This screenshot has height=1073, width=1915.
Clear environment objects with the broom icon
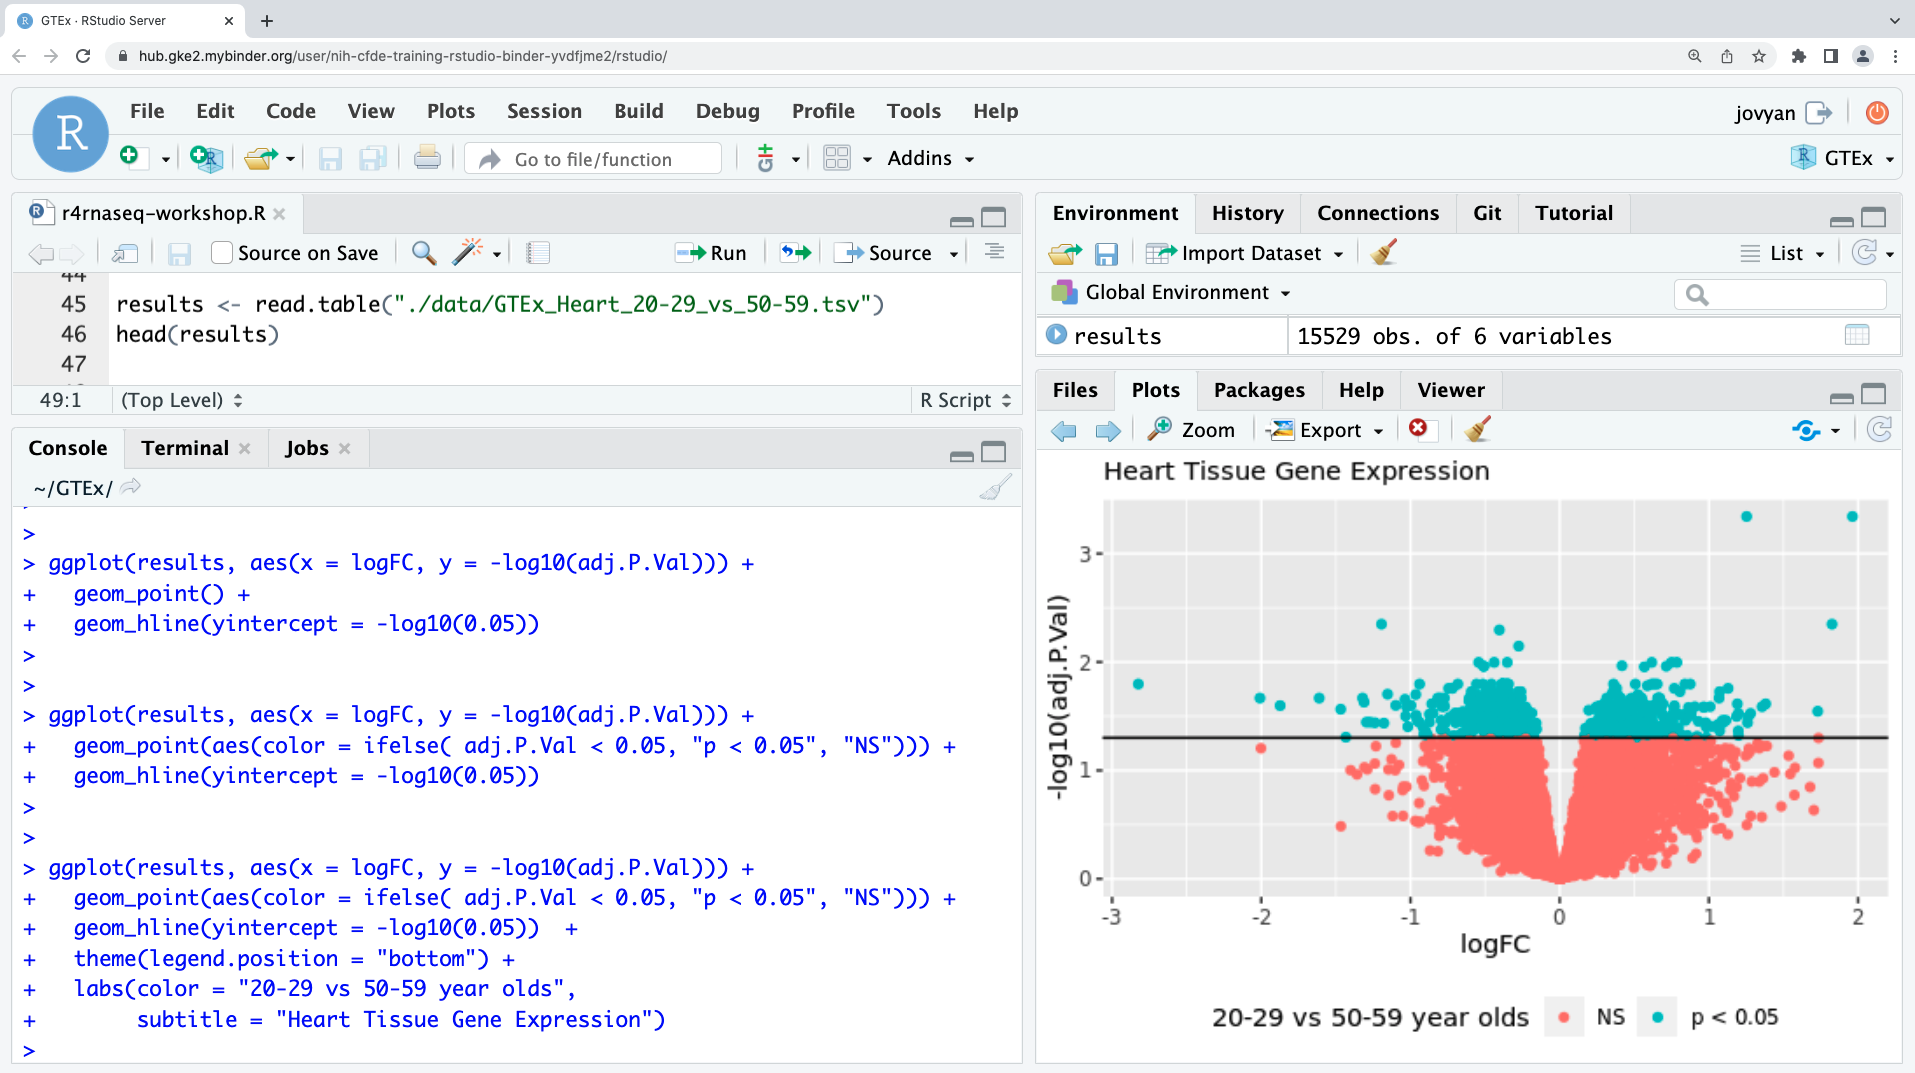point(1384,253)
